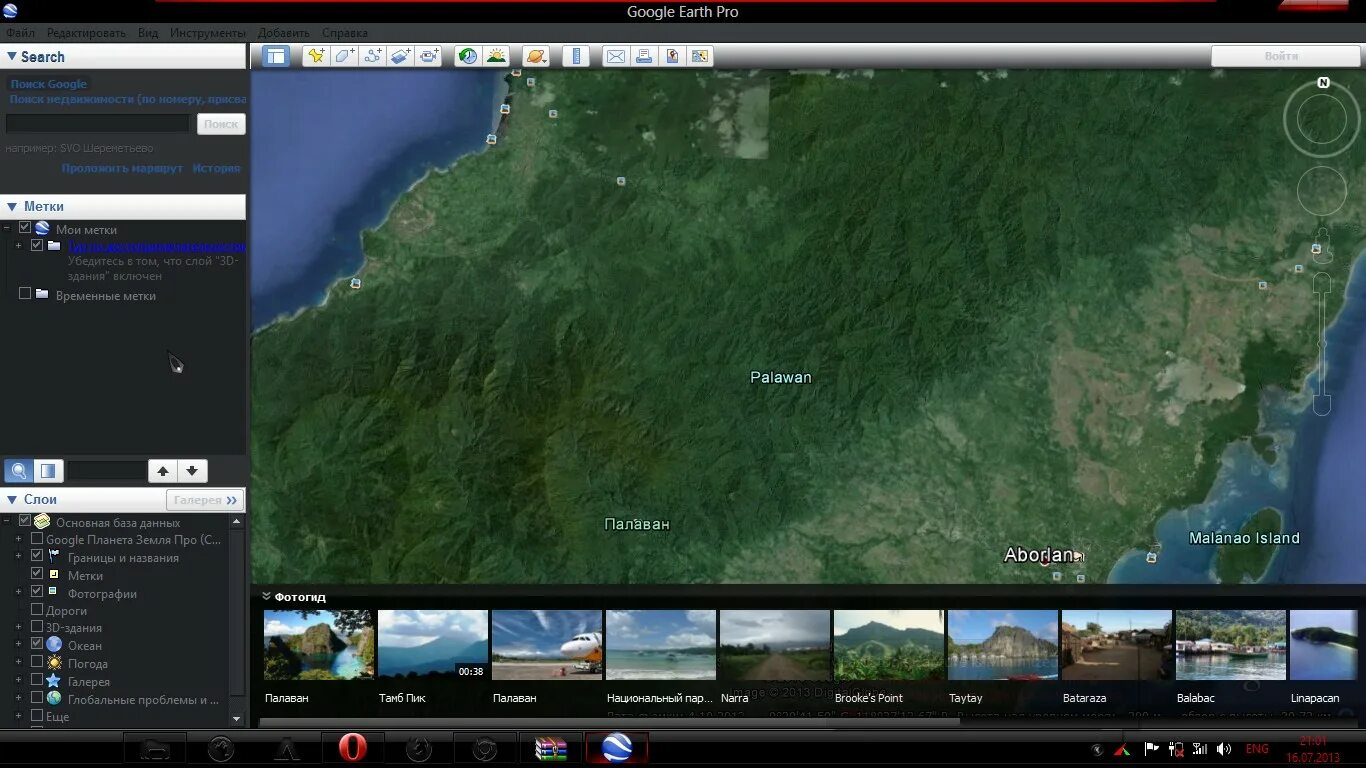Open the История search history link

(216, 168)
